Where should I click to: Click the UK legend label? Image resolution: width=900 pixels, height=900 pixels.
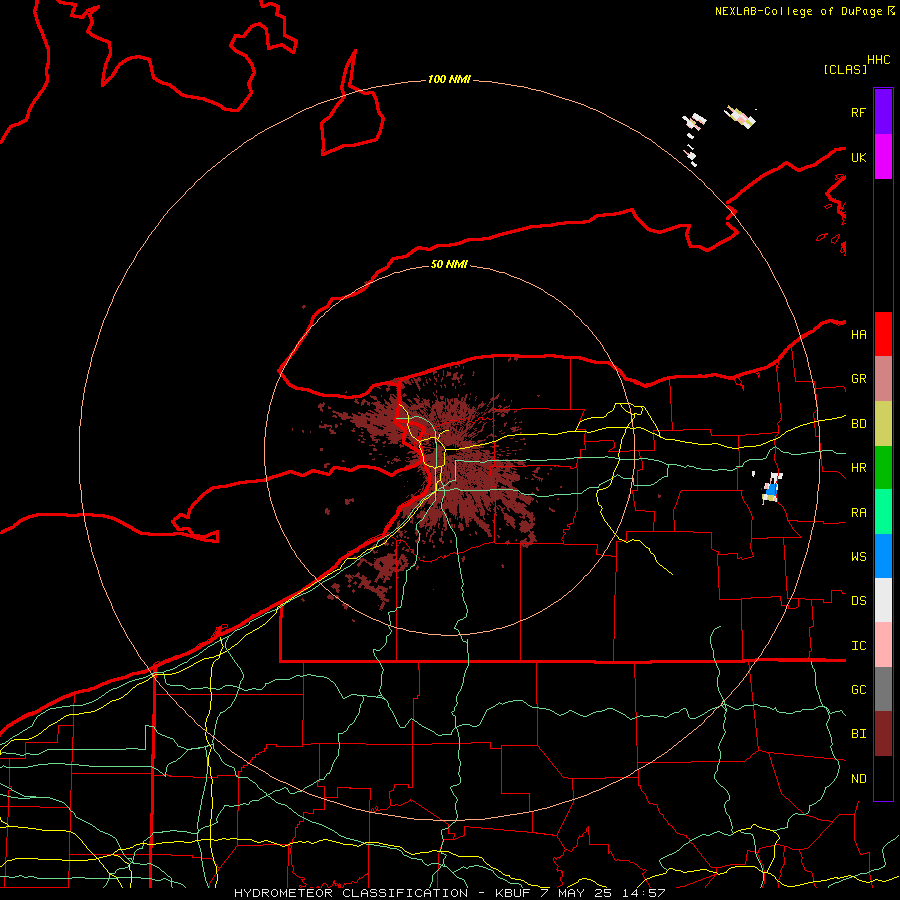click(x=858, y=157)
